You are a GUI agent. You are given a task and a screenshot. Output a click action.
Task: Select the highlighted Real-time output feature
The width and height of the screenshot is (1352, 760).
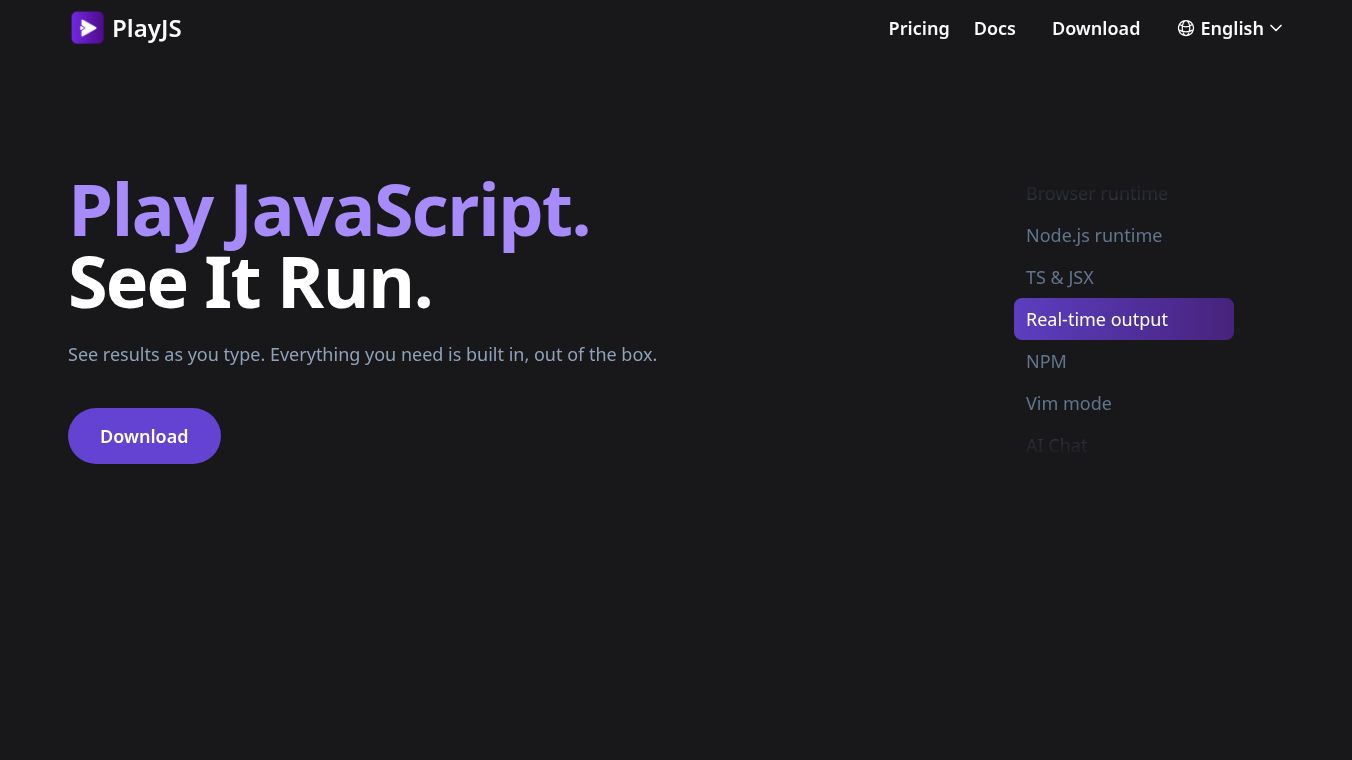pyautogui.click(x=1124, y=319)
